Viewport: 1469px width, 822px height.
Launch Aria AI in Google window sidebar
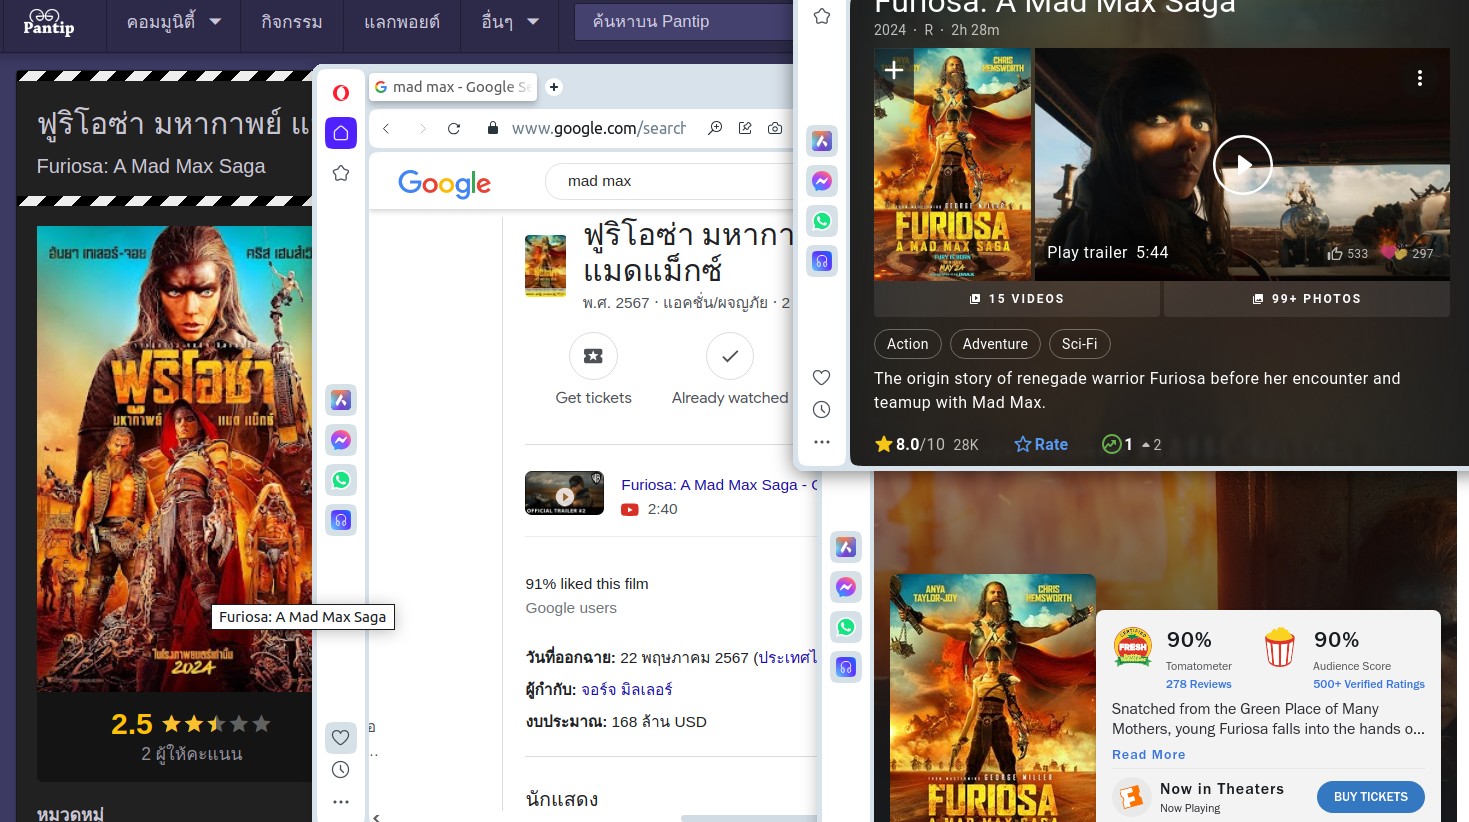(x=341, y=400)
